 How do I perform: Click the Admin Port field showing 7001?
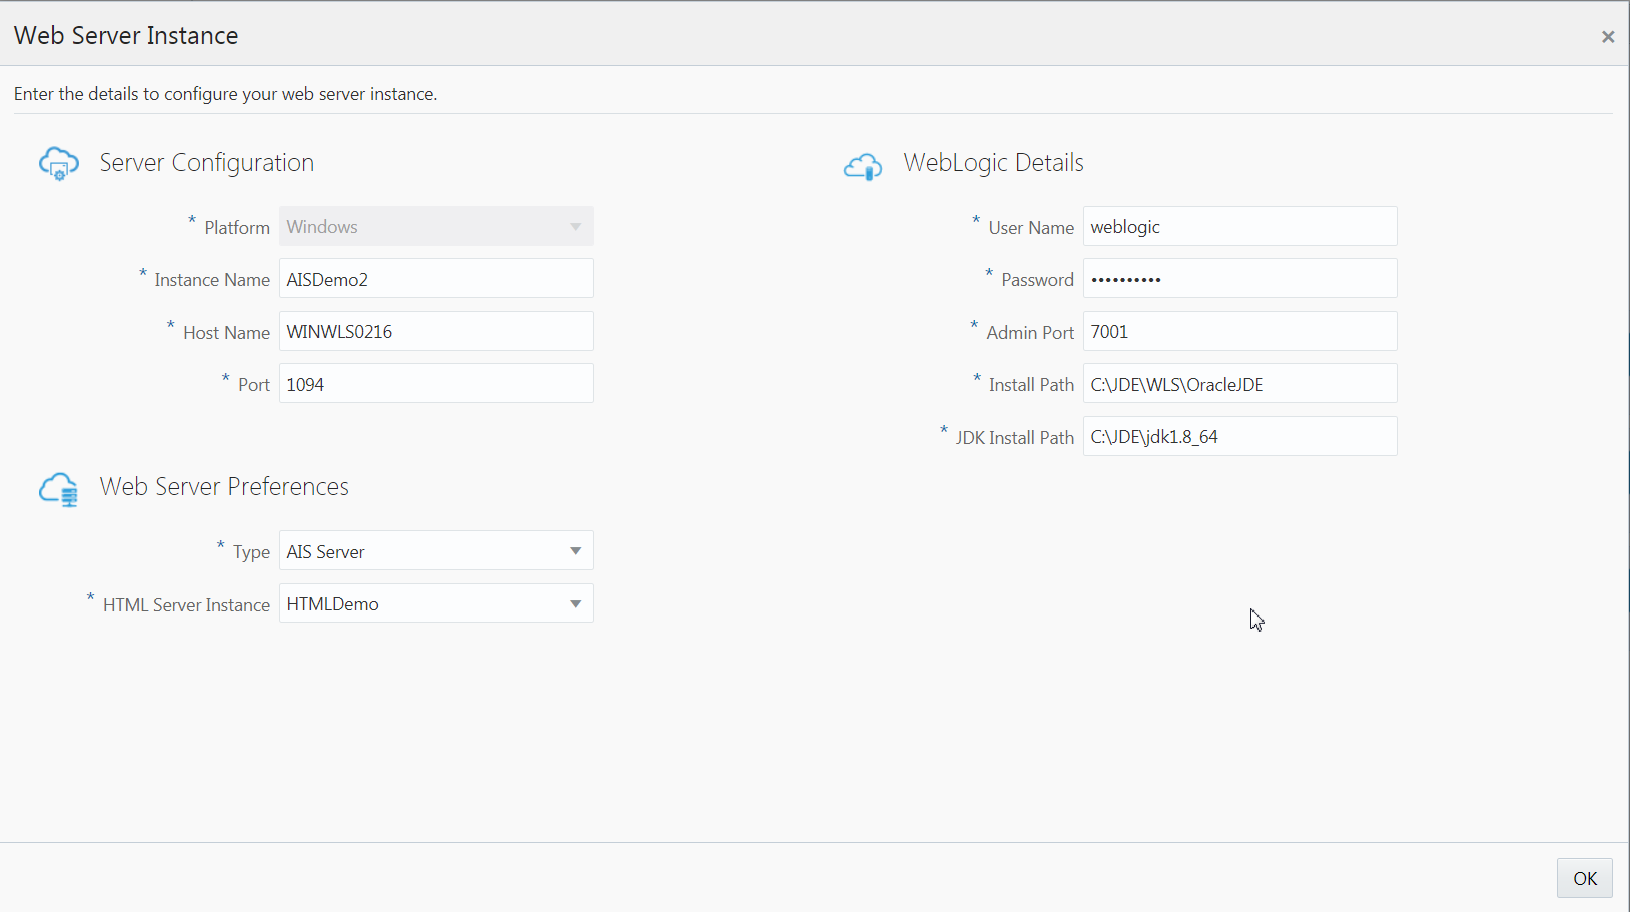click(x=1239, y=331)
